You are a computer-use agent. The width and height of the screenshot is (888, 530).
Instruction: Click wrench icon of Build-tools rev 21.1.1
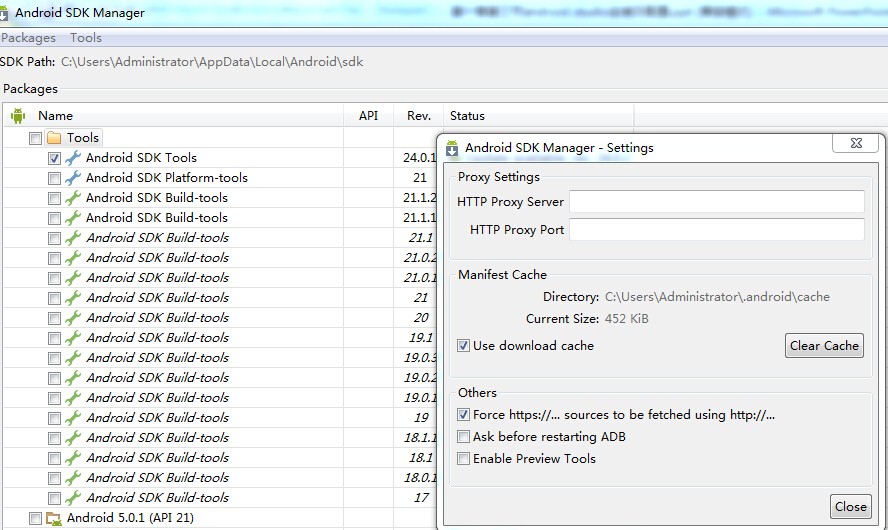72,218
